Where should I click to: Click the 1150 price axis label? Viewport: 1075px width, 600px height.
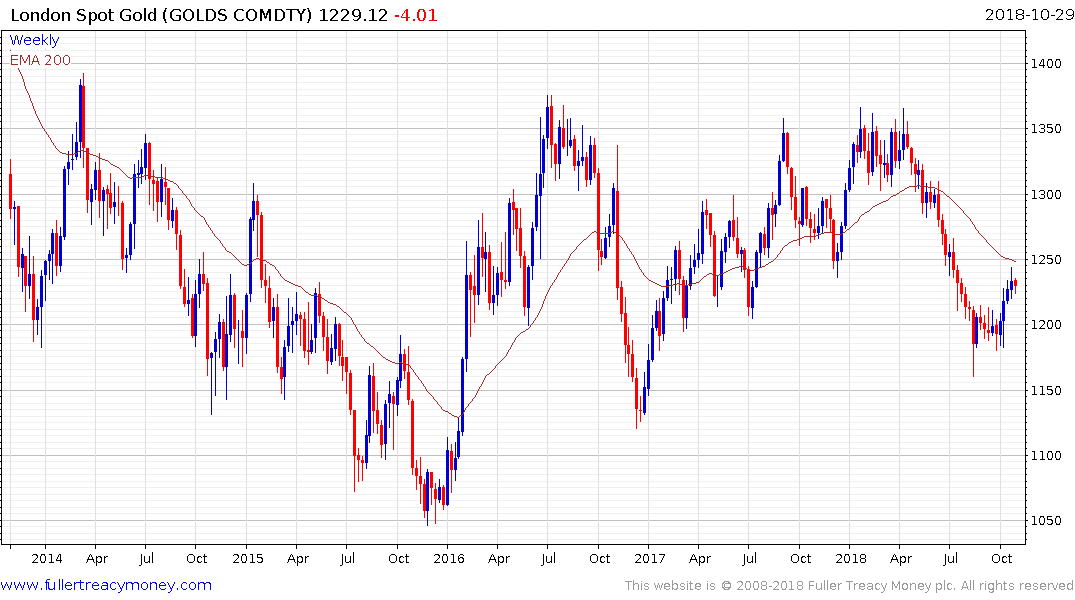[x=1046, y=391]
